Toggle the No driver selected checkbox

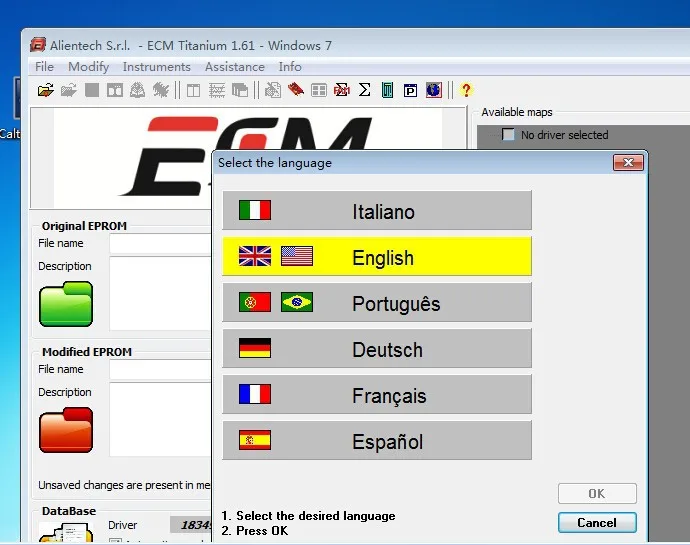tap(508, 134)
